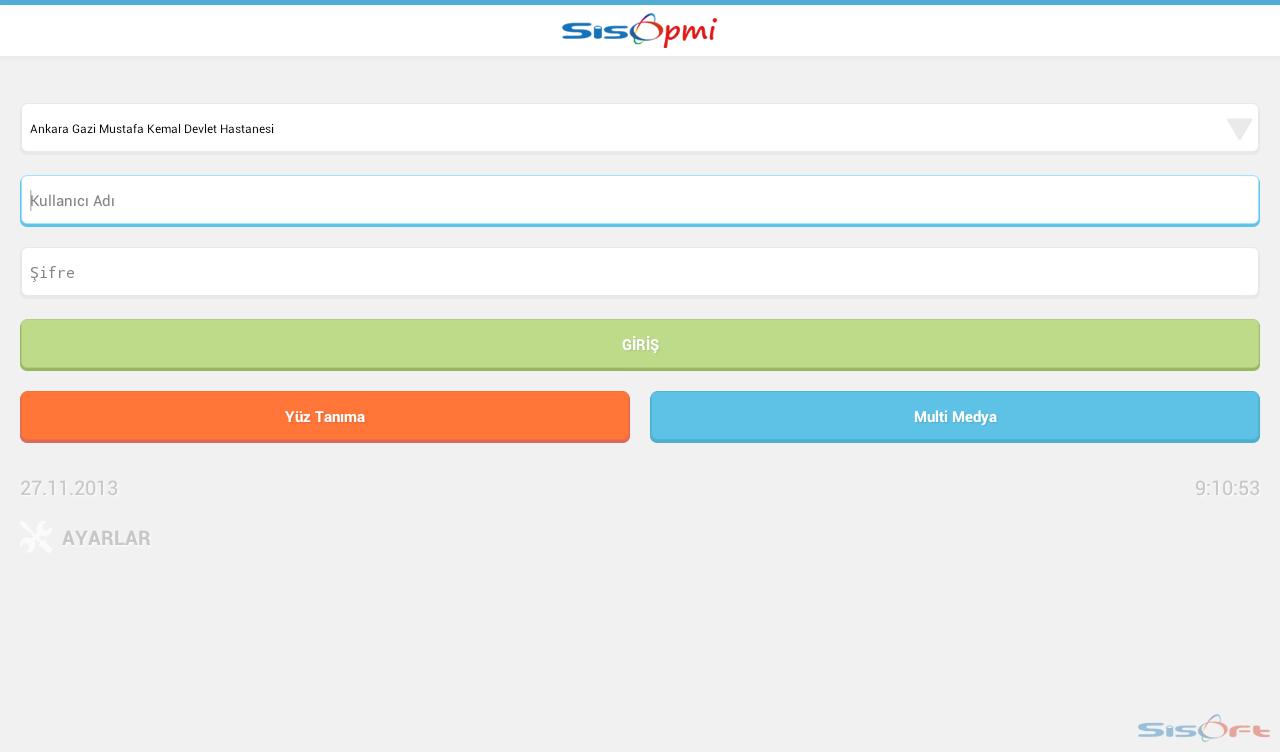The height and width of the screenshot is (752, 1280).
Task: Open the hospital selection dropdown
Action: [640, 128]
